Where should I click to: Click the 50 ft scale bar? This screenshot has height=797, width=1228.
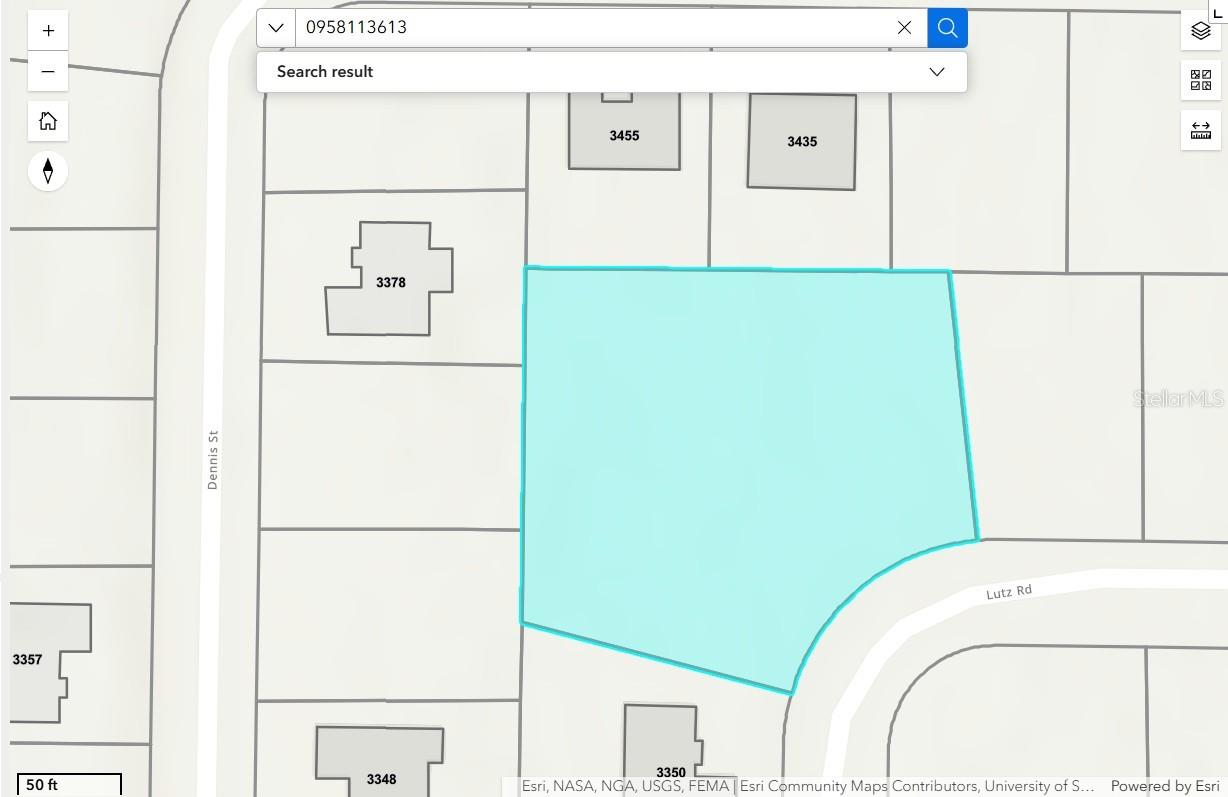click(x=69, y=785)
